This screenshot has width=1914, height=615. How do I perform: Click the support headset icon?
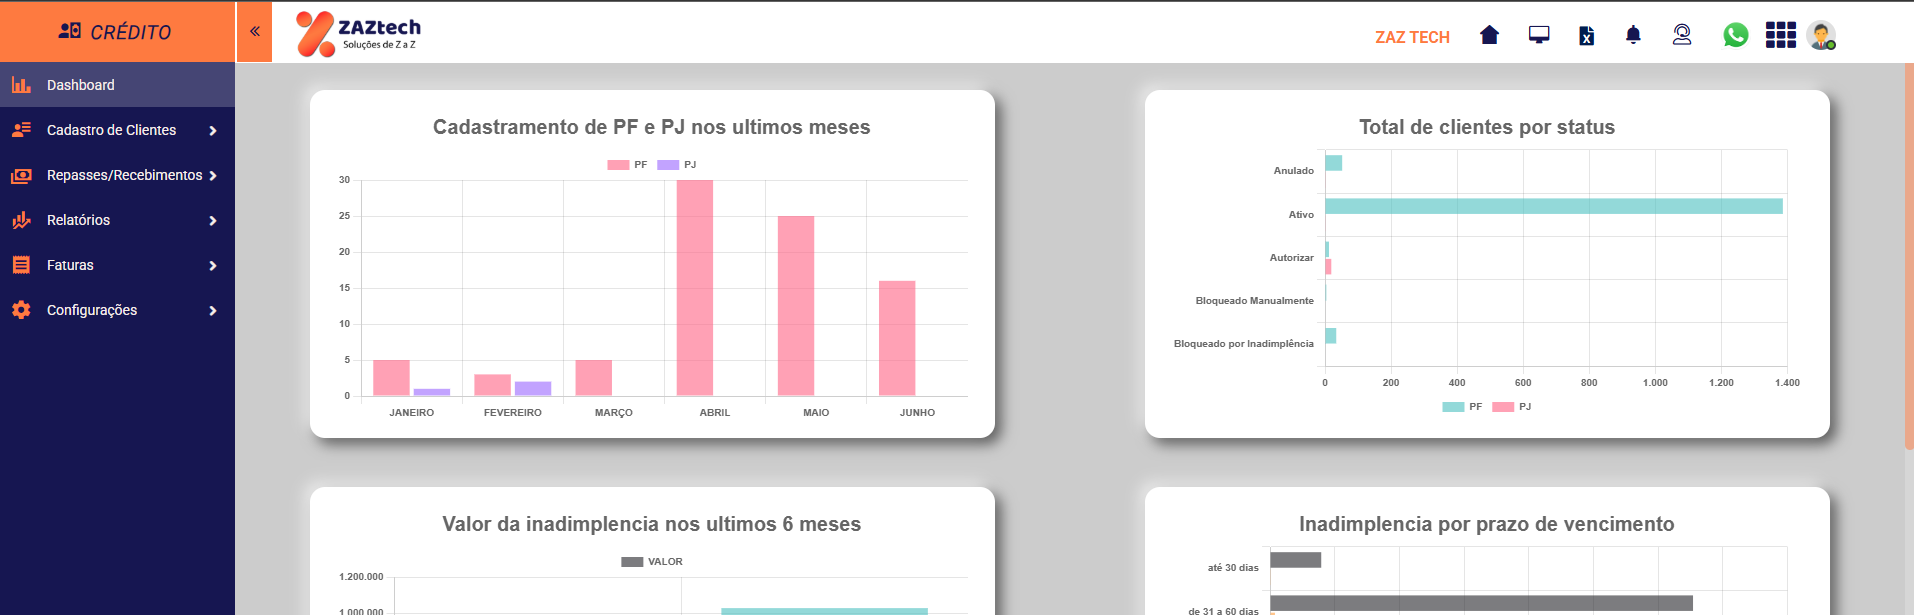click(1682, 35)
